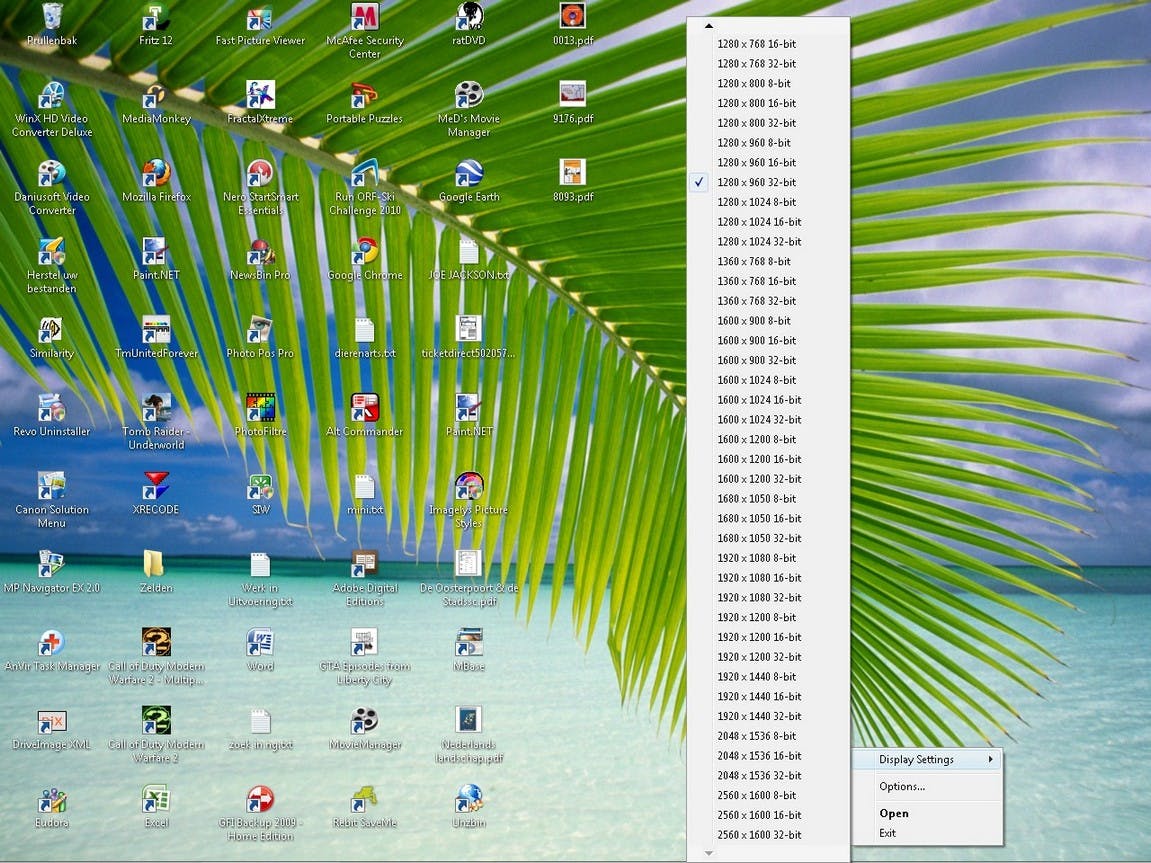Select the 0013.pdf file on desktop
1151x863 pixels.
(573, 24)
